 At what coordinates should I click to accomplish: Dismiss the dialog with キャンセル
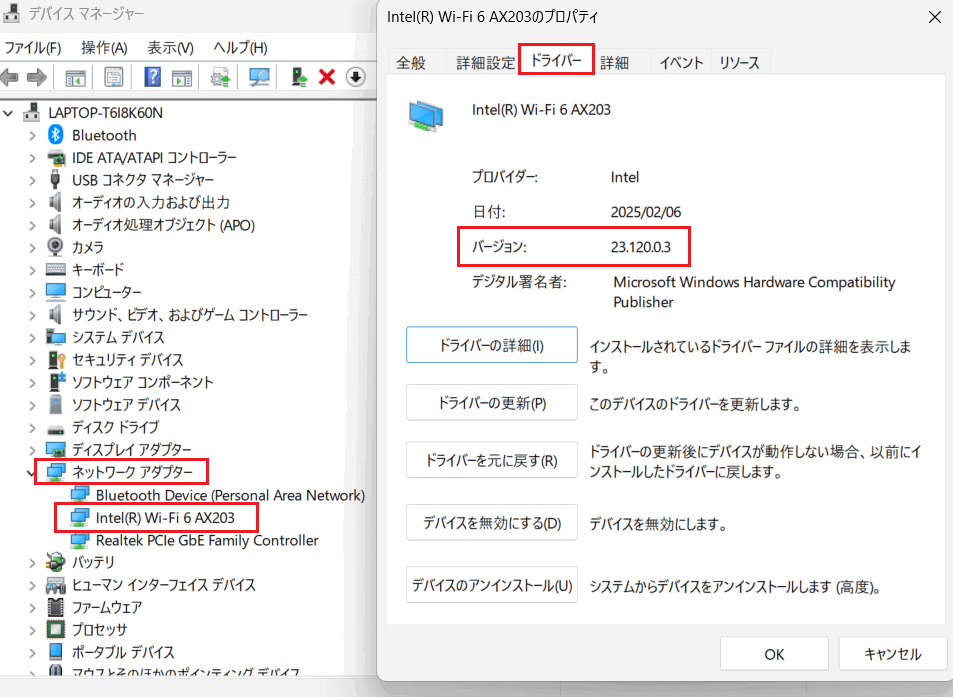(893, 654)
